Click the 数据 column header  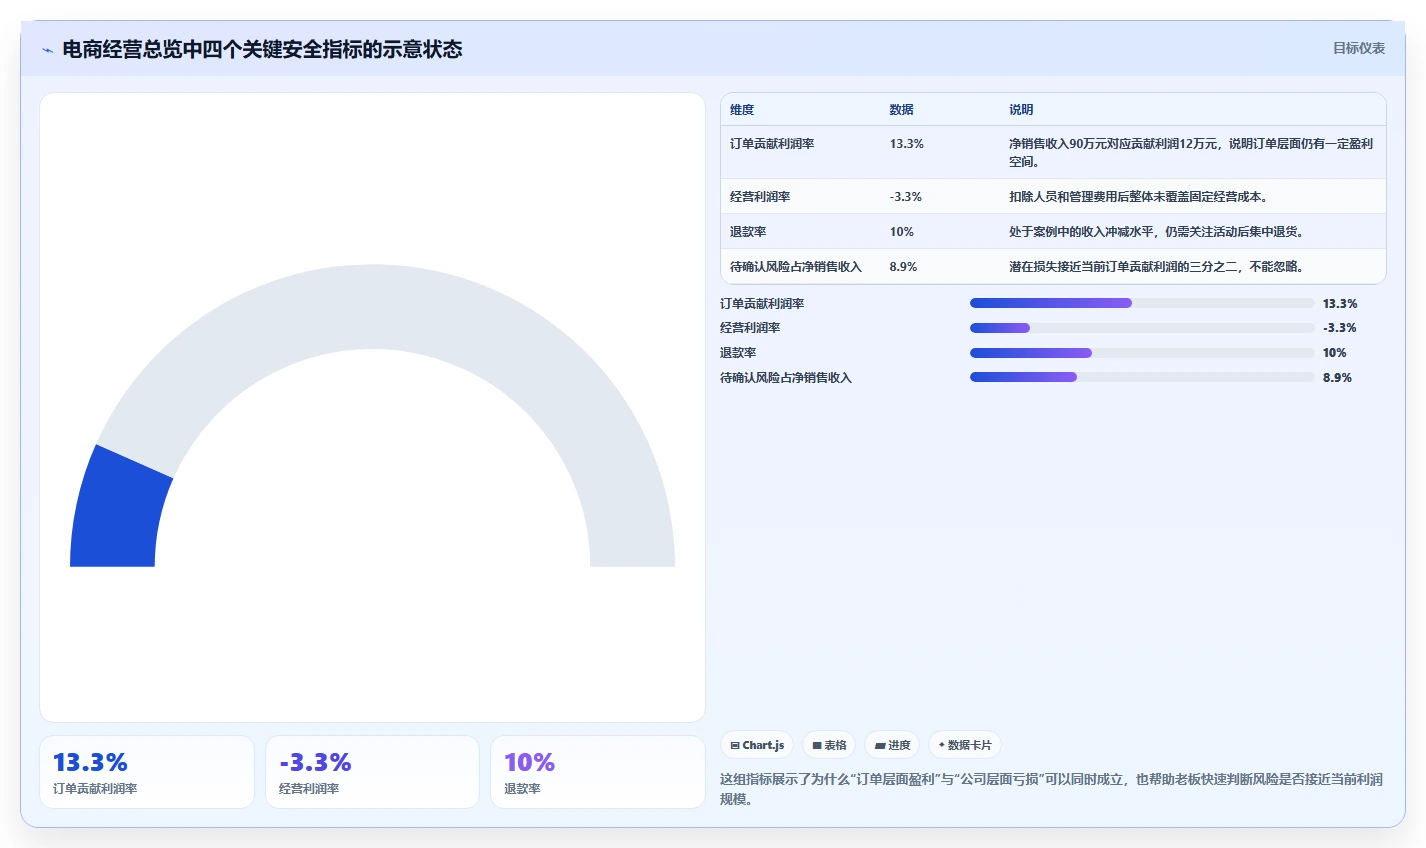point(902,110)
